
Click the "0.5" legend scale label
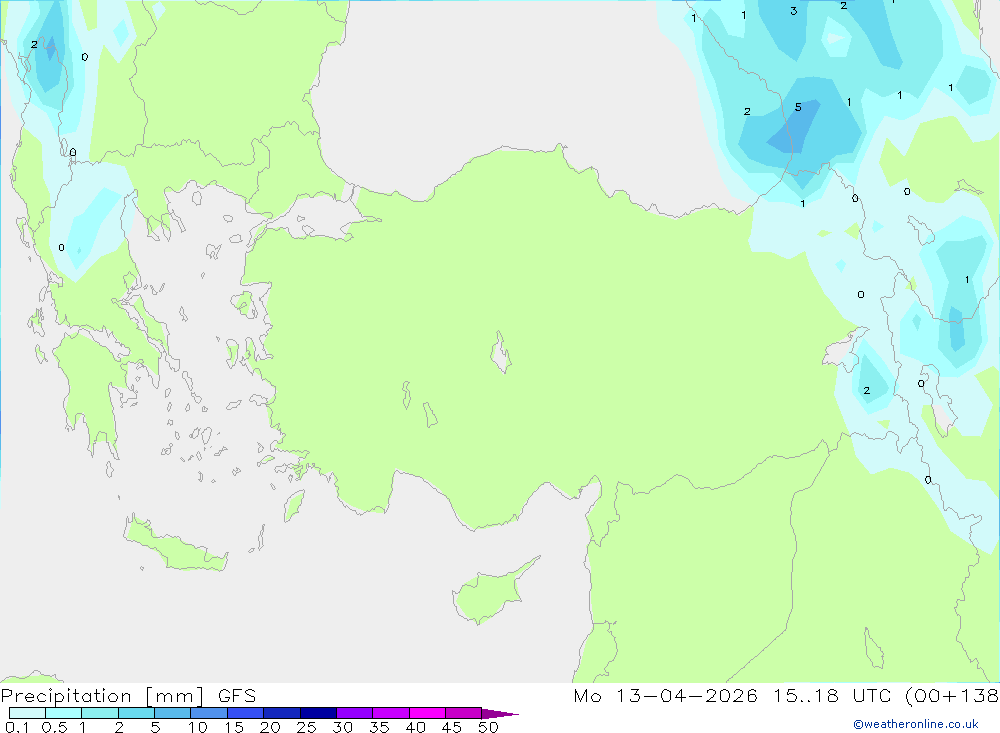(x=54, y=727)
